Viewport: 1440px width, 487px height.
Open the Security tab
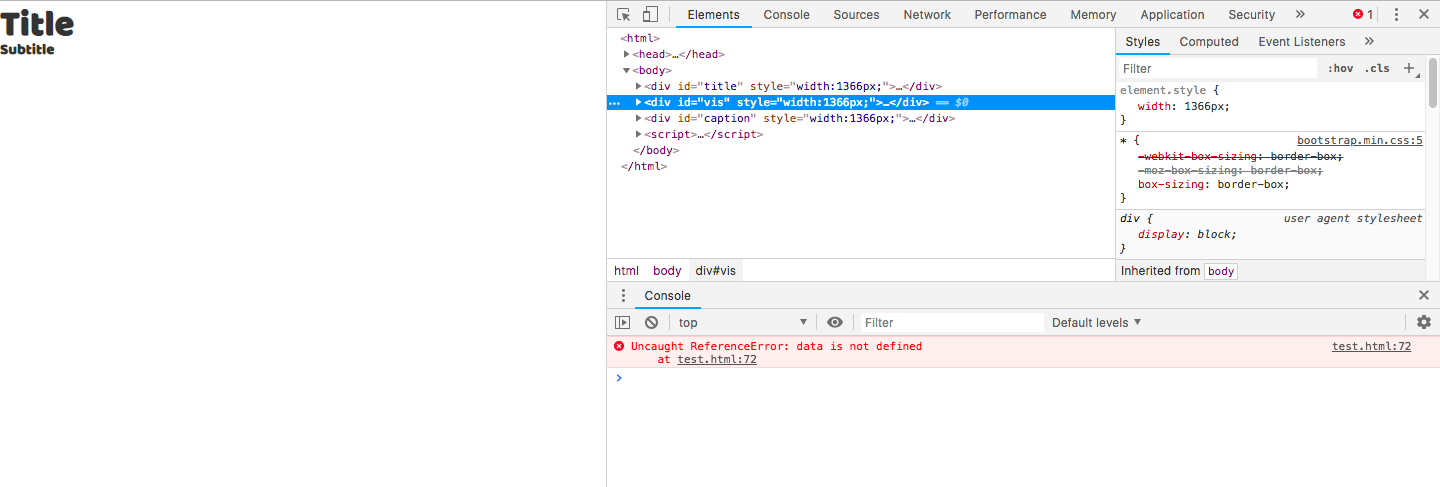1251,14
